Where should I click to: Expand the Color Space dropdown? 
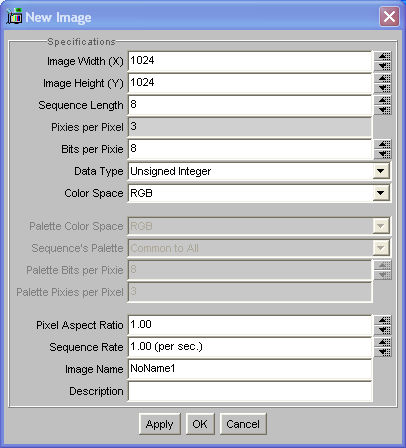point(381,193)
